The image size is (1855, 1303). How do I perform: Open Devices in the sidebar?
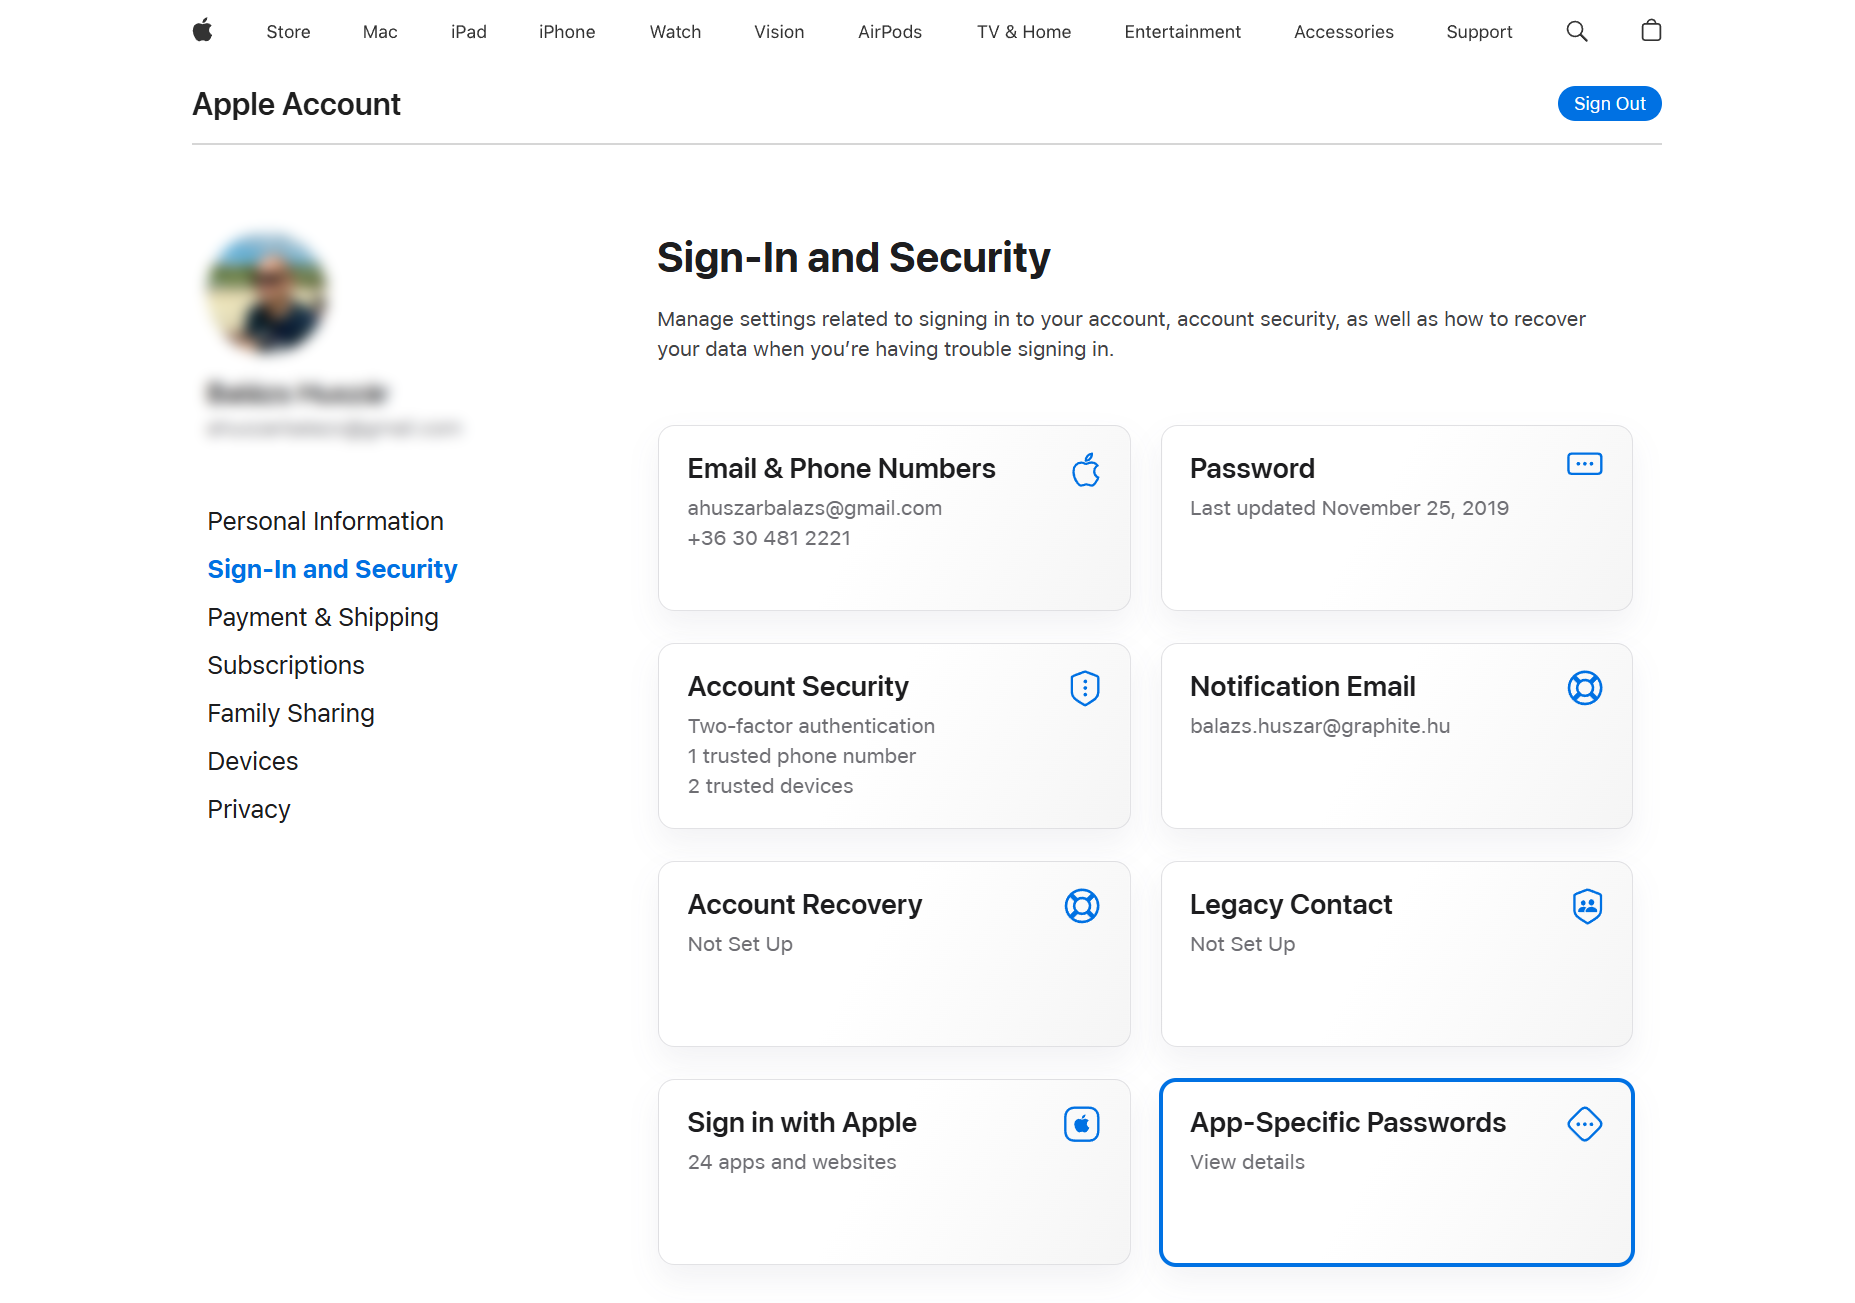point(253,761)
